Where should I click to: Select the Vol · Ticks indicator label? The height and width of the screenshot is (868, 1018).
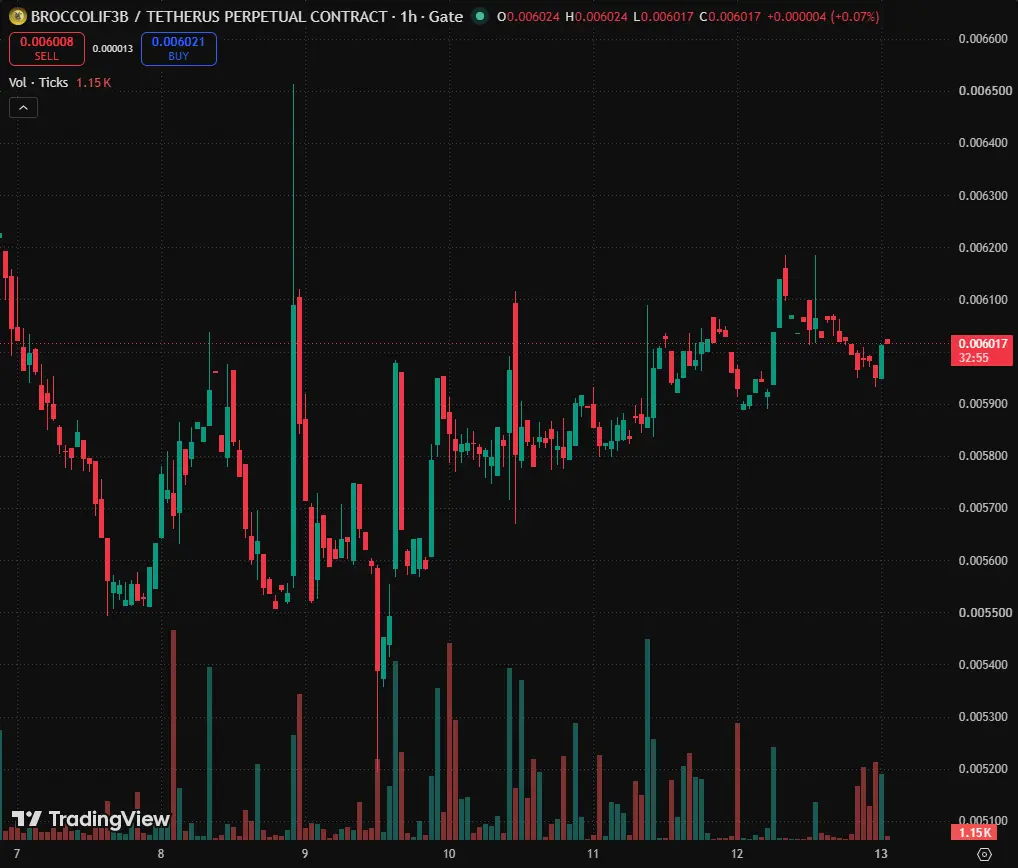[x=38, y=82]
